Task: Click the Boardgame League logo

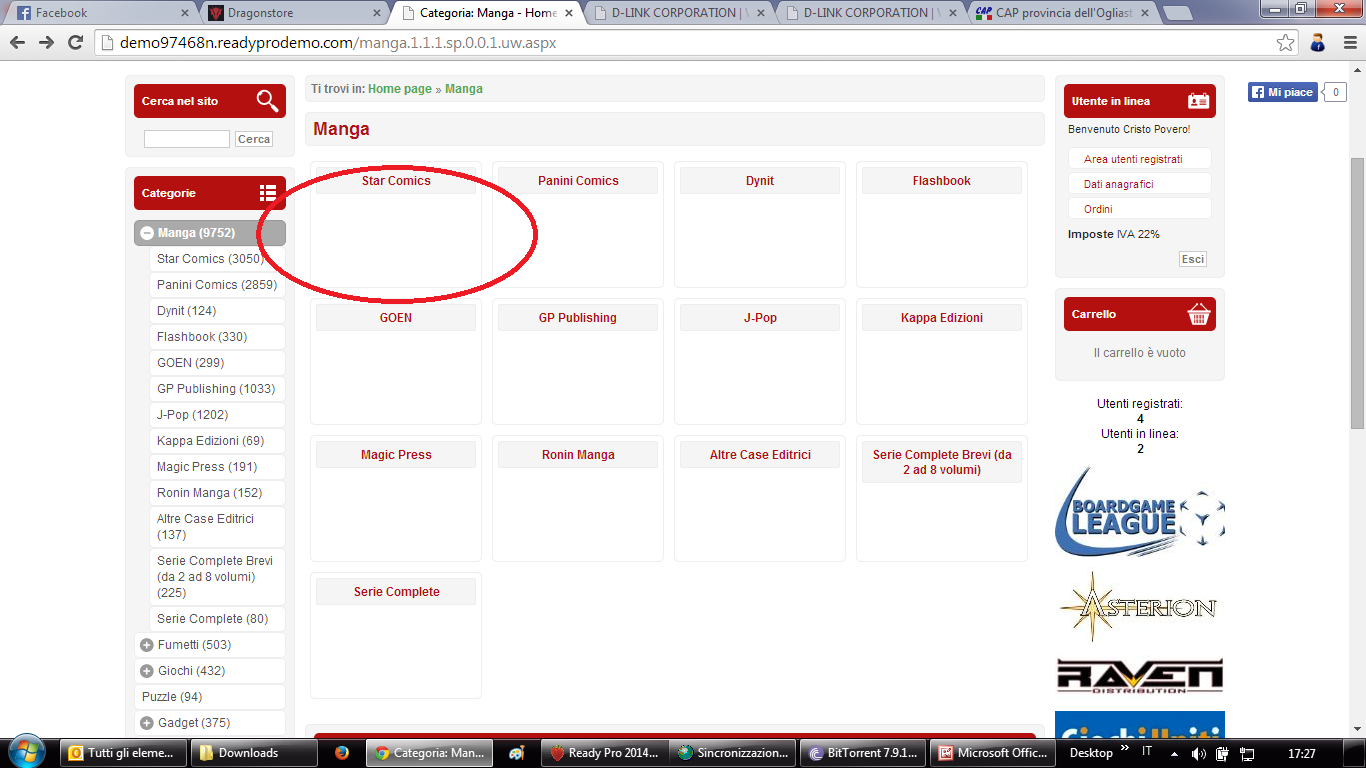Action: click(1139, 513)
